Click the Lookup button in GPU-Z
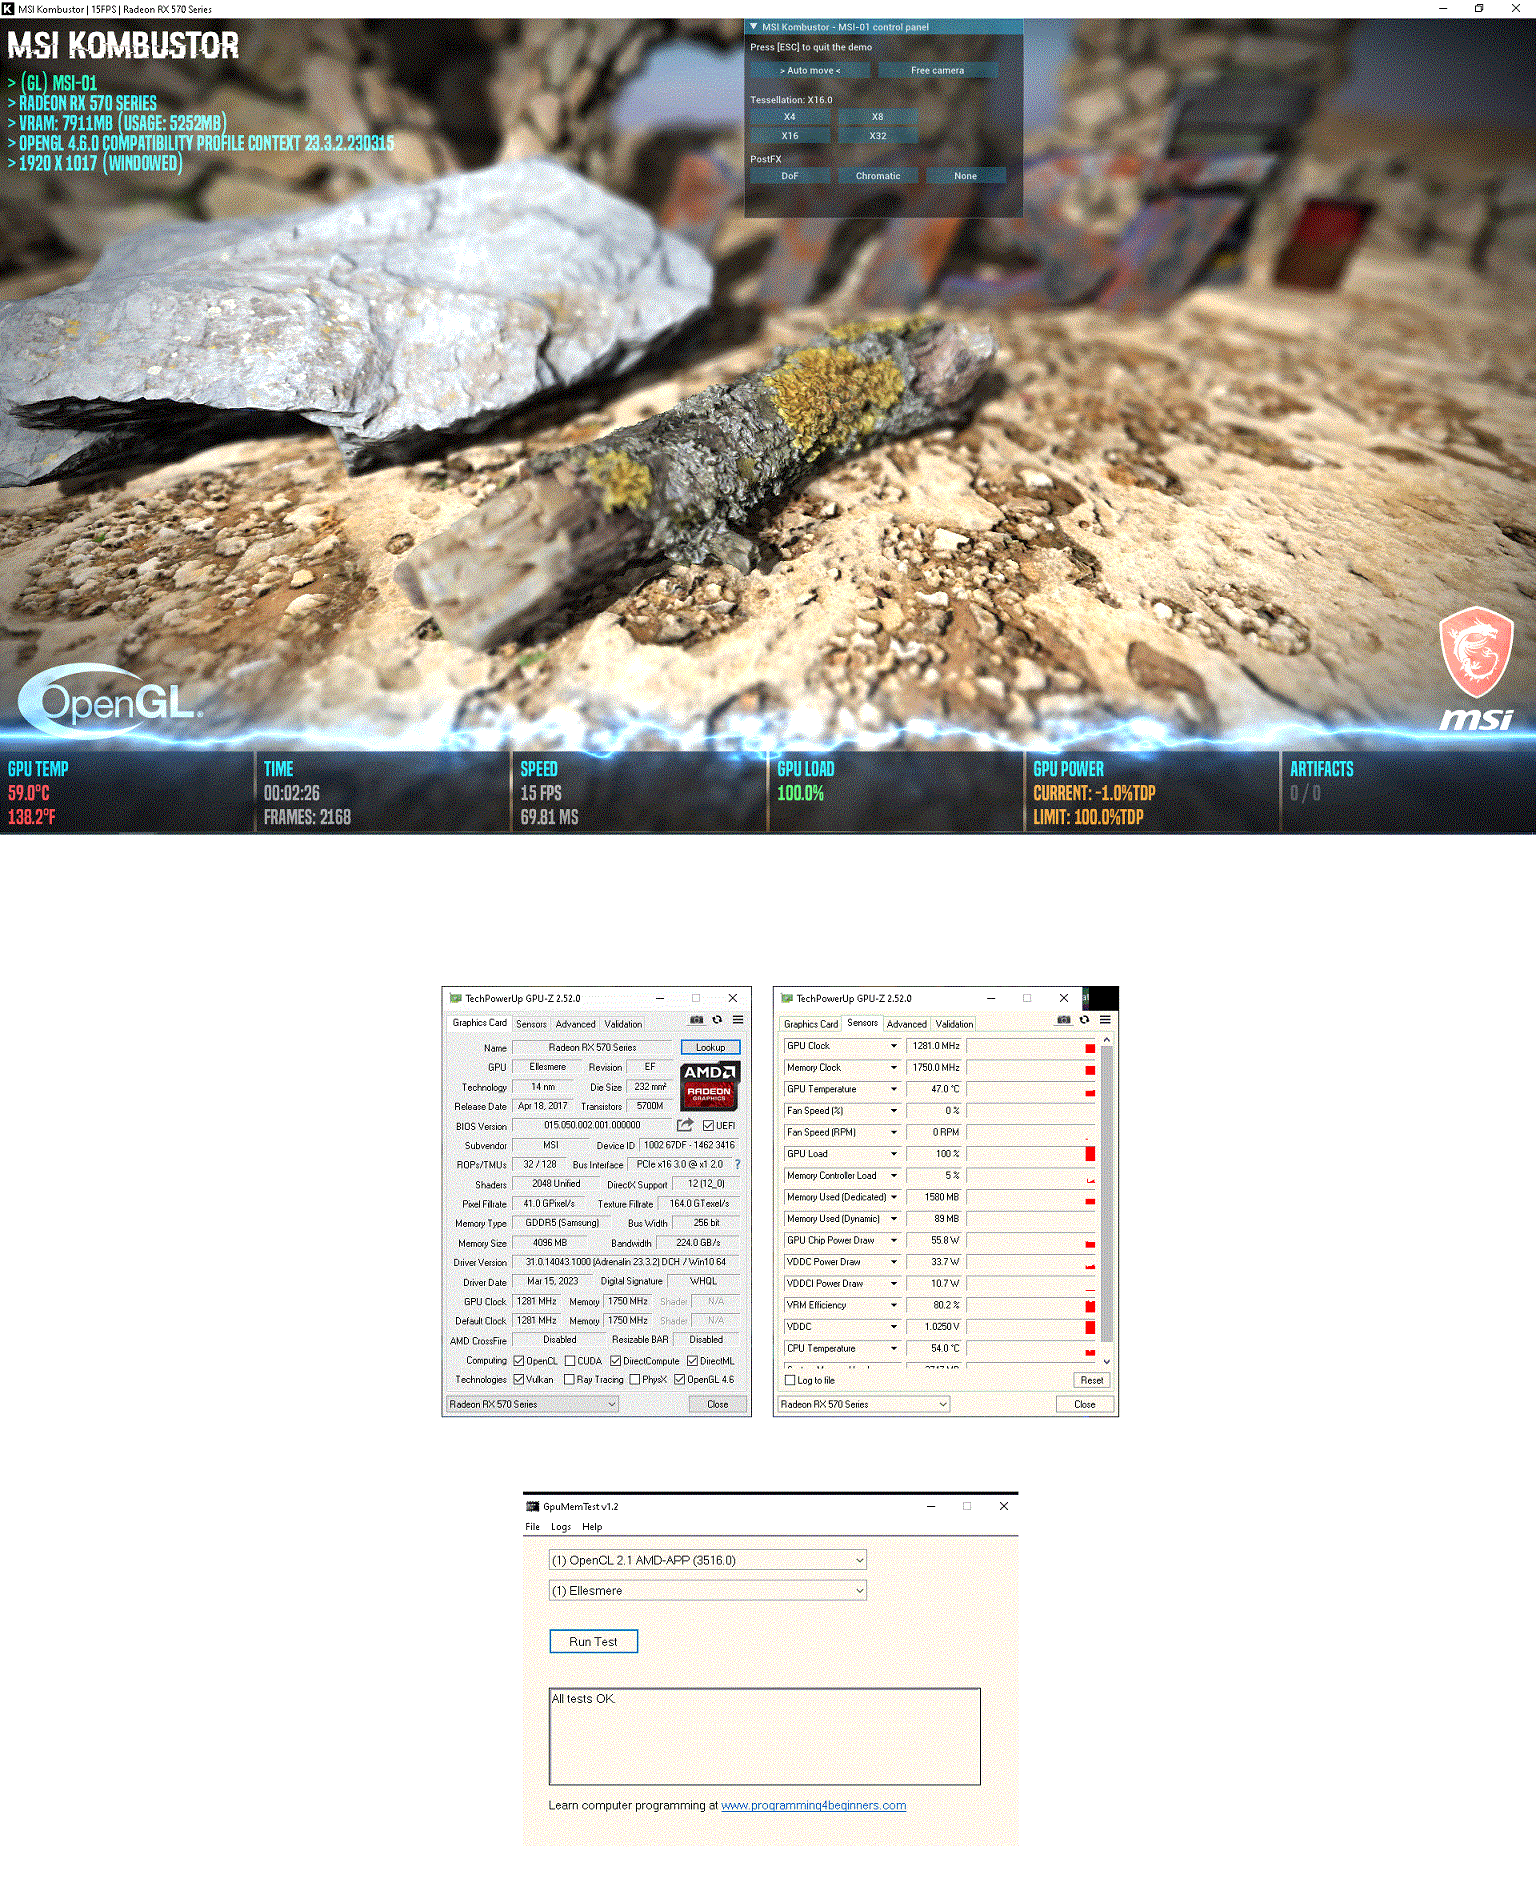This screenshot has height=1879, width=1536. coord(710,1047)
